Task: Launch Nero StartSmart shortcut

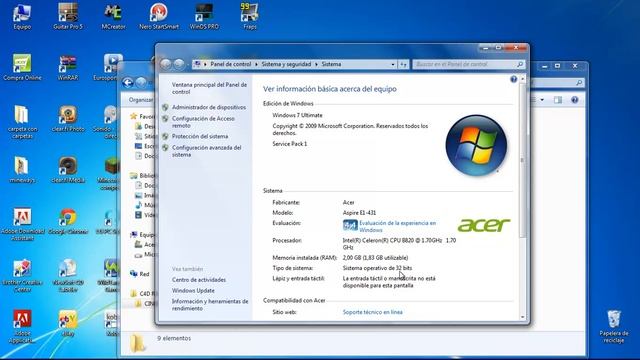Action: coord(159,17)
